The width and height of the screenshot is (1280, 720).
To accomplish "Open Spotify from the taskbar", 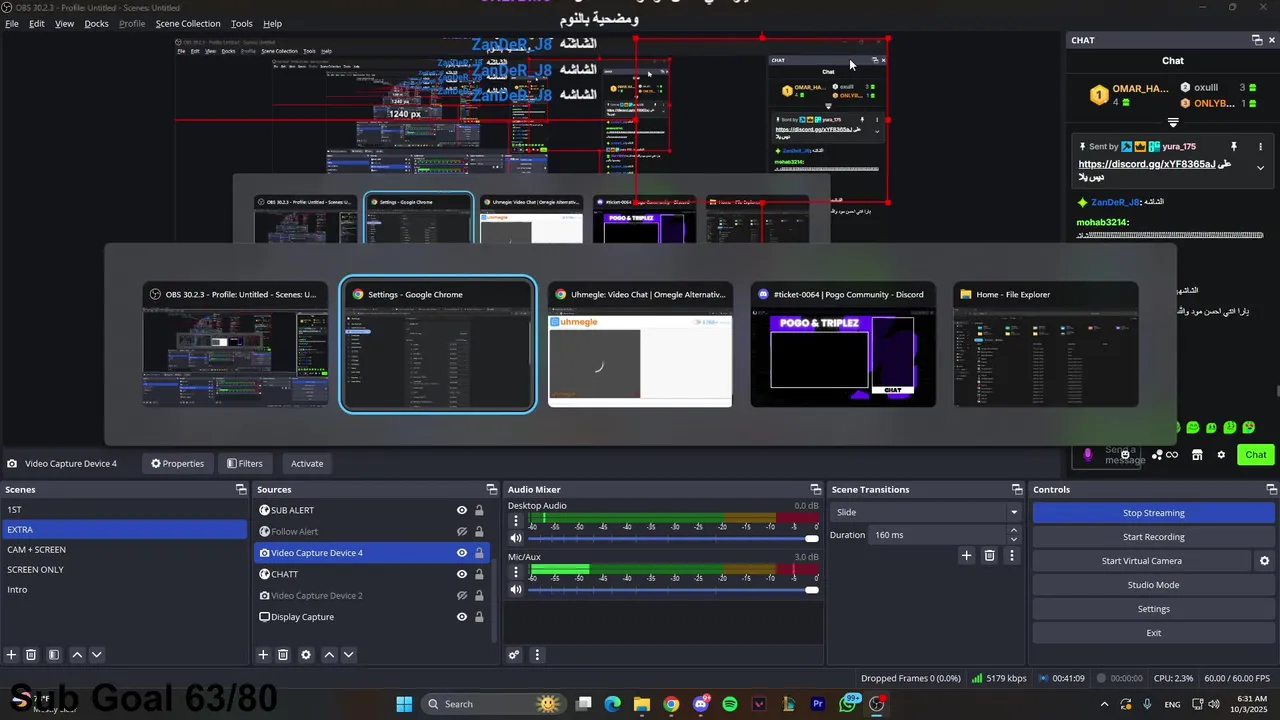I will point(730,704).
